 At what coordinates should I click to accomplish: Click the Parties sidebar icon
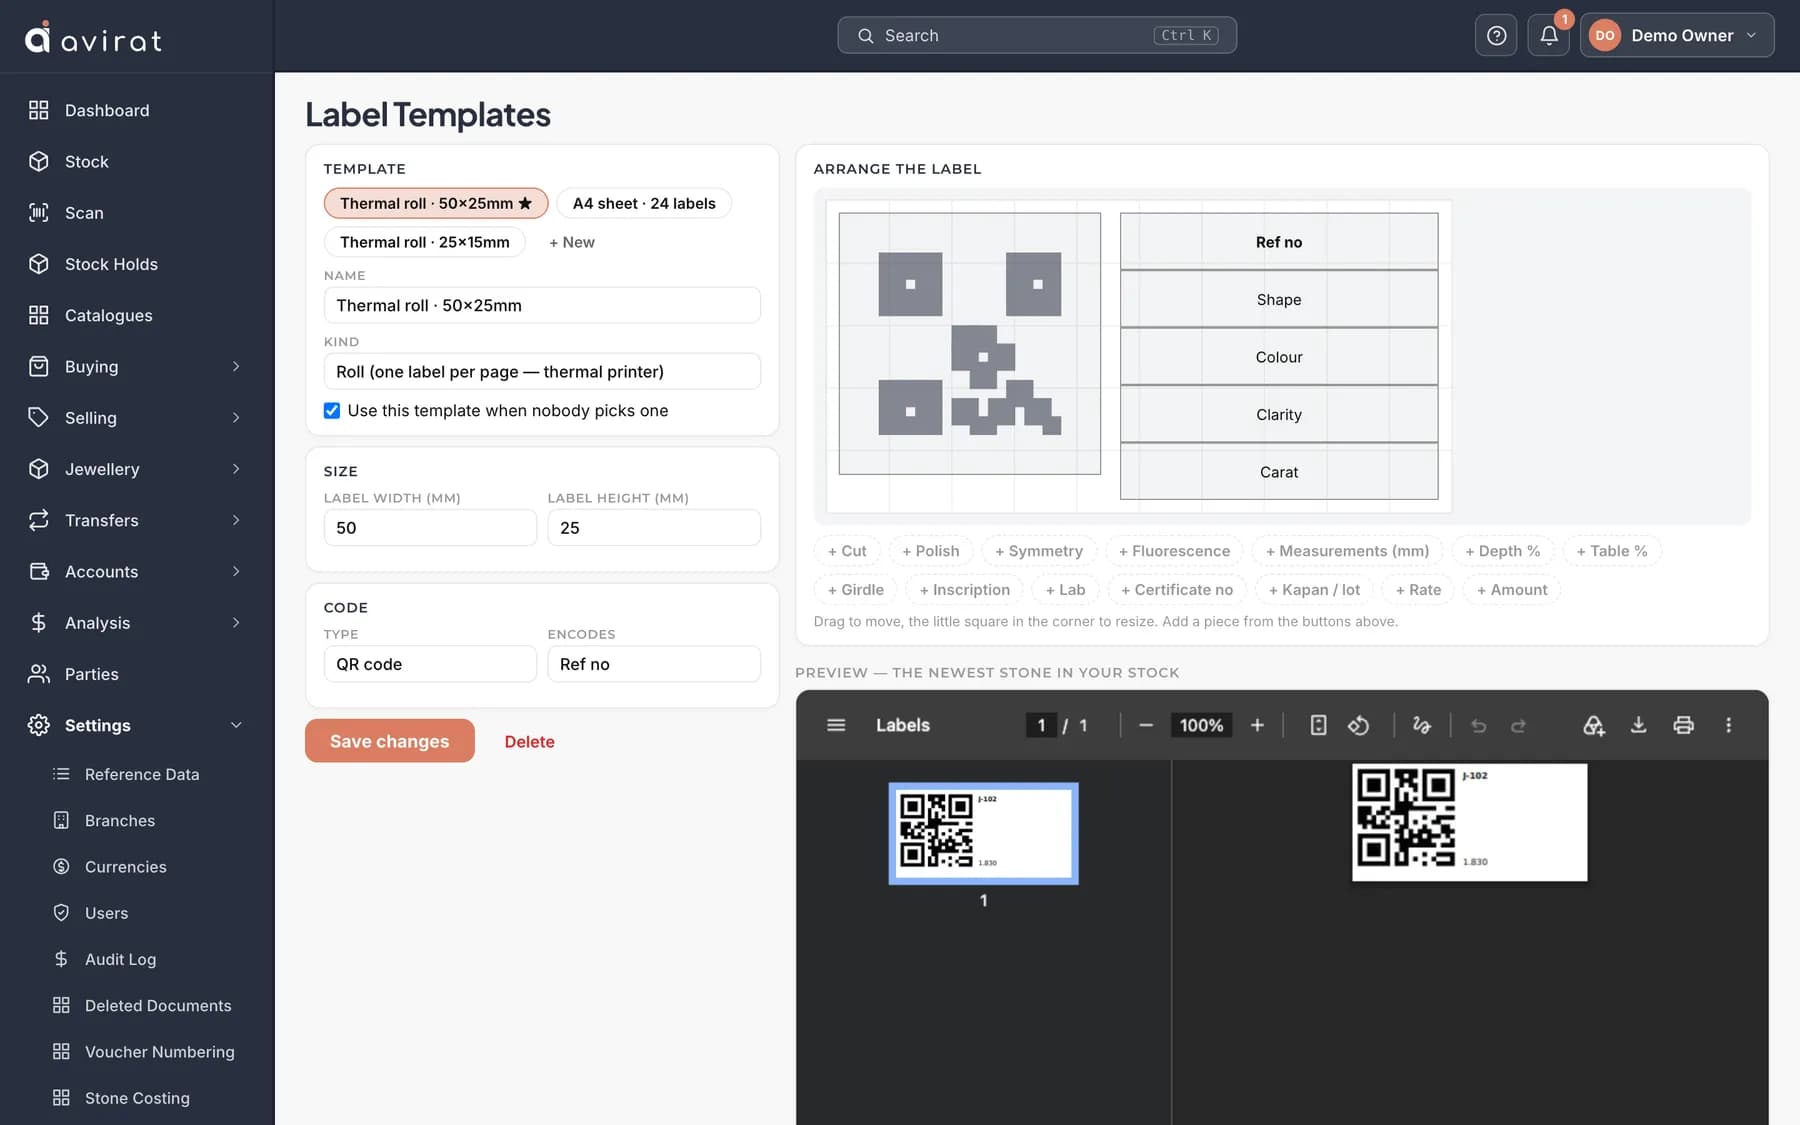(39, 674)
